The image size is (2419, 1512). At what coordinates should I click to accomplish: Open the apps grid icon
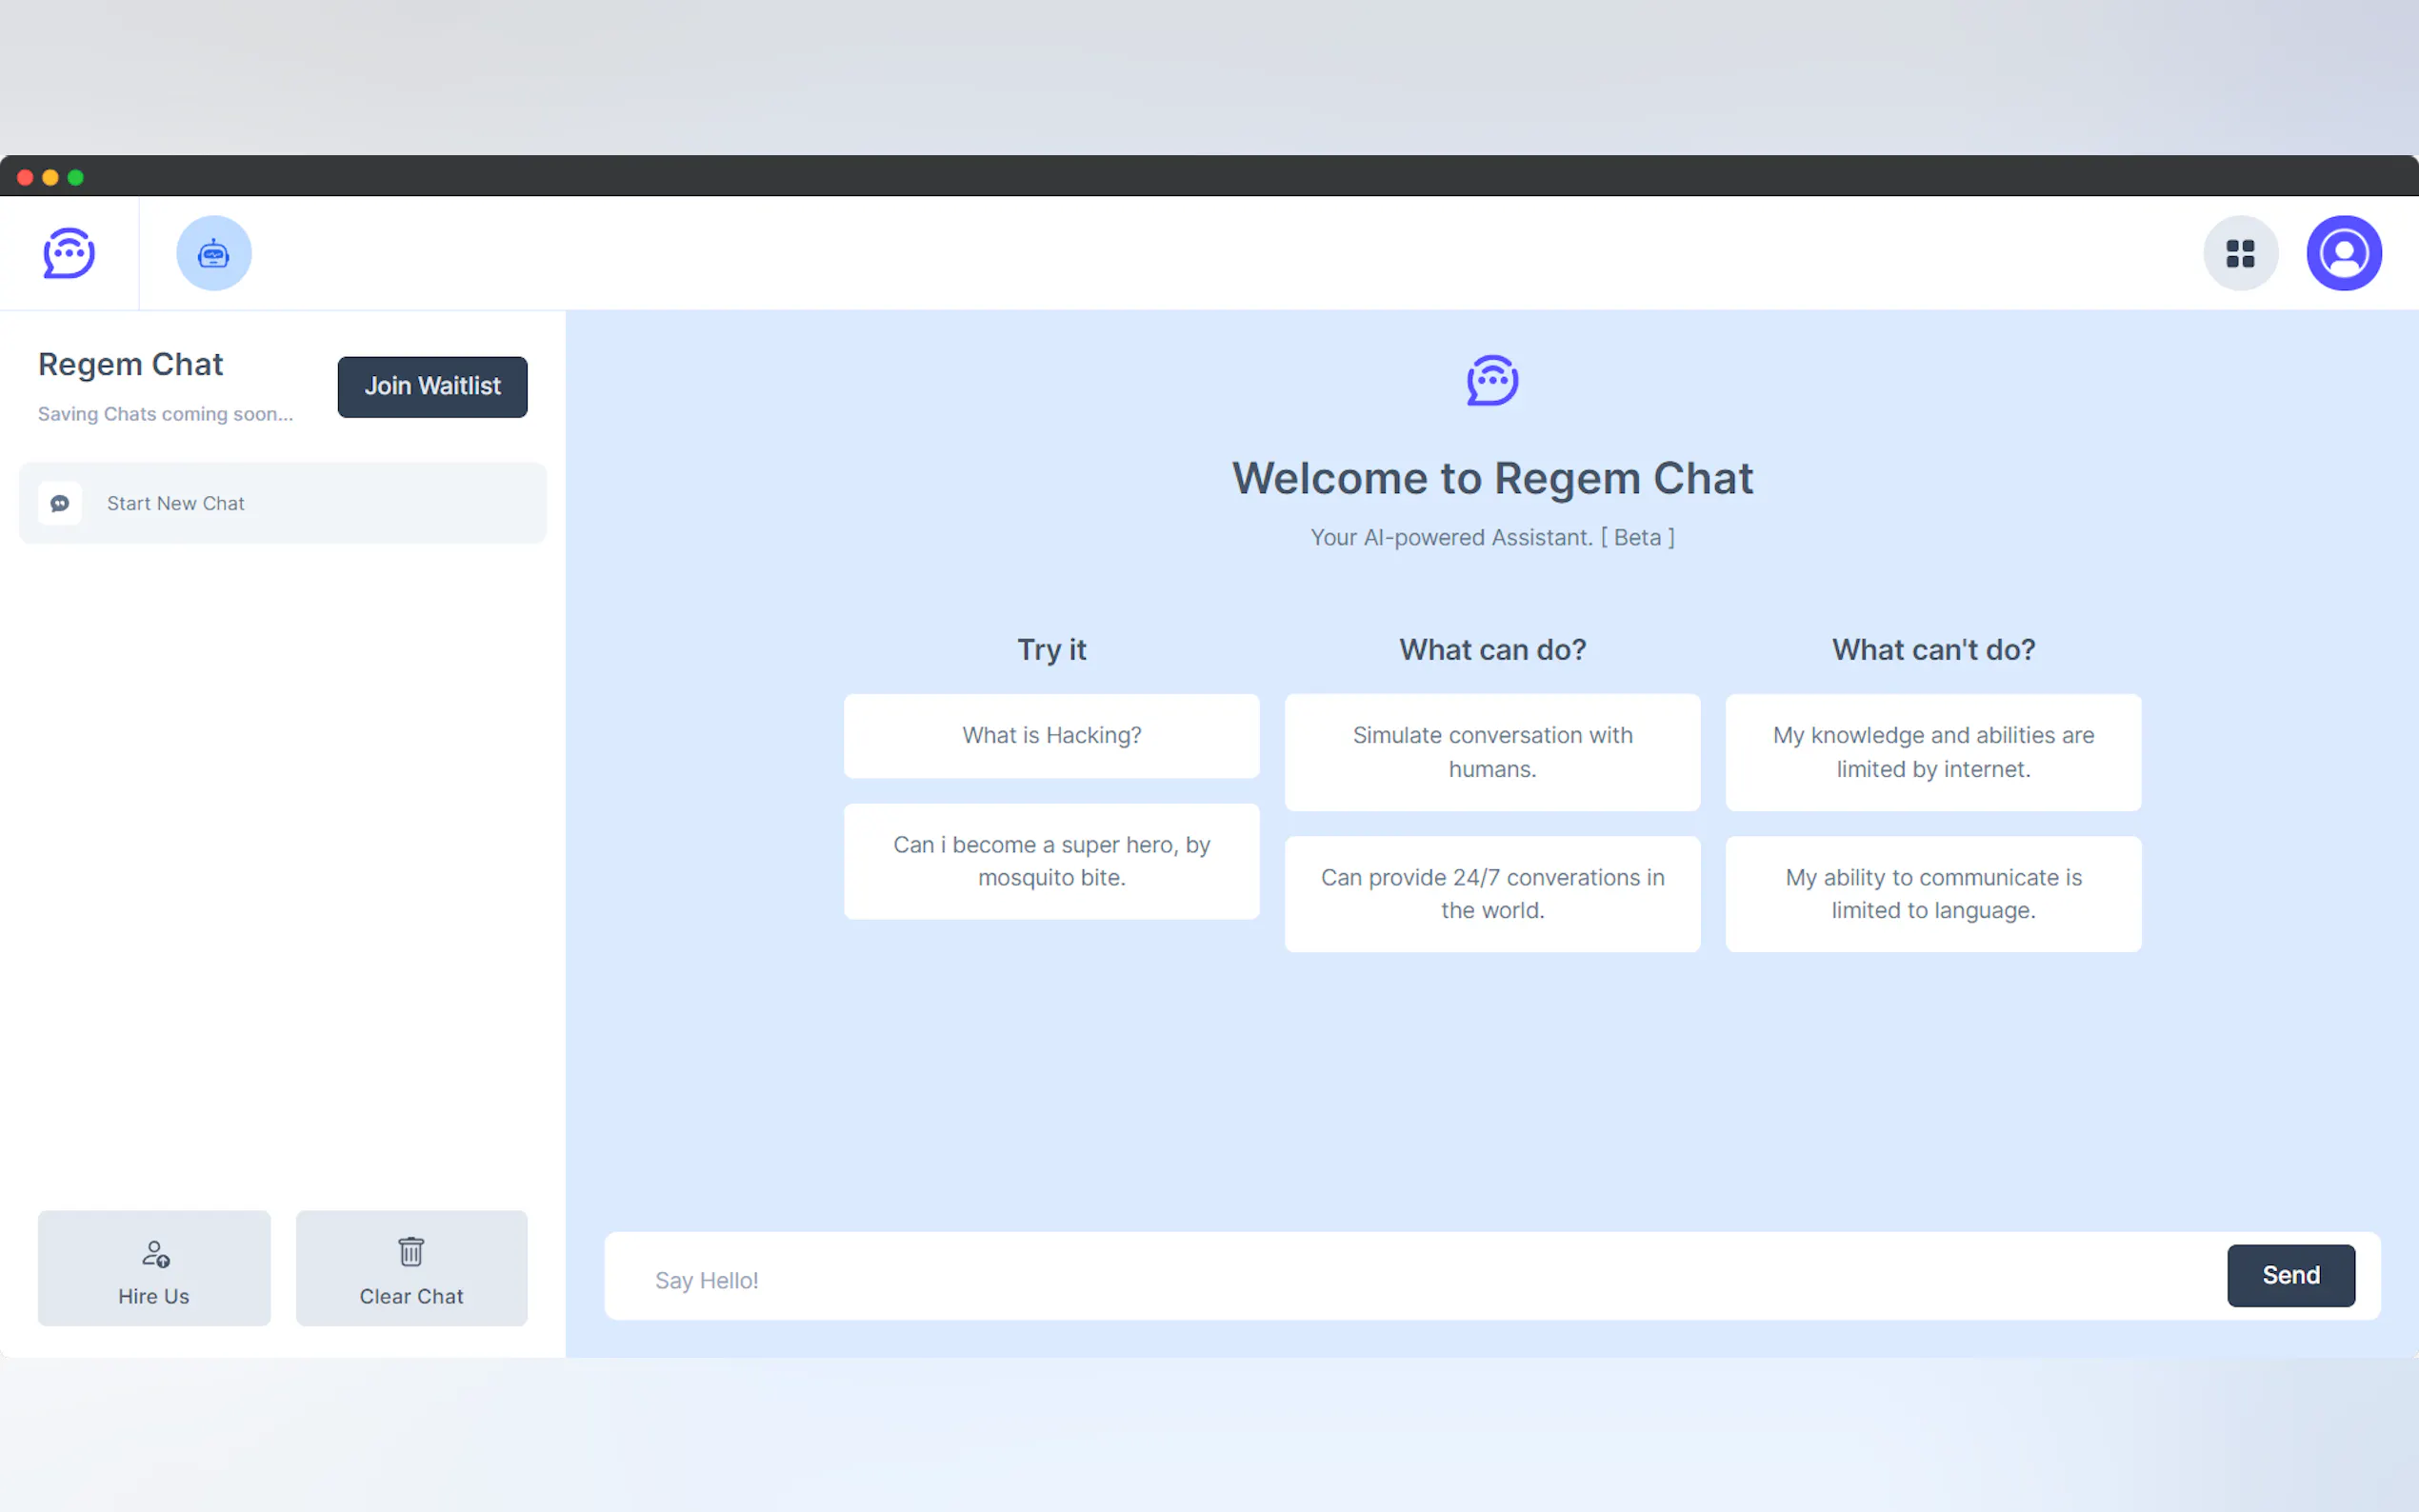2240,253
